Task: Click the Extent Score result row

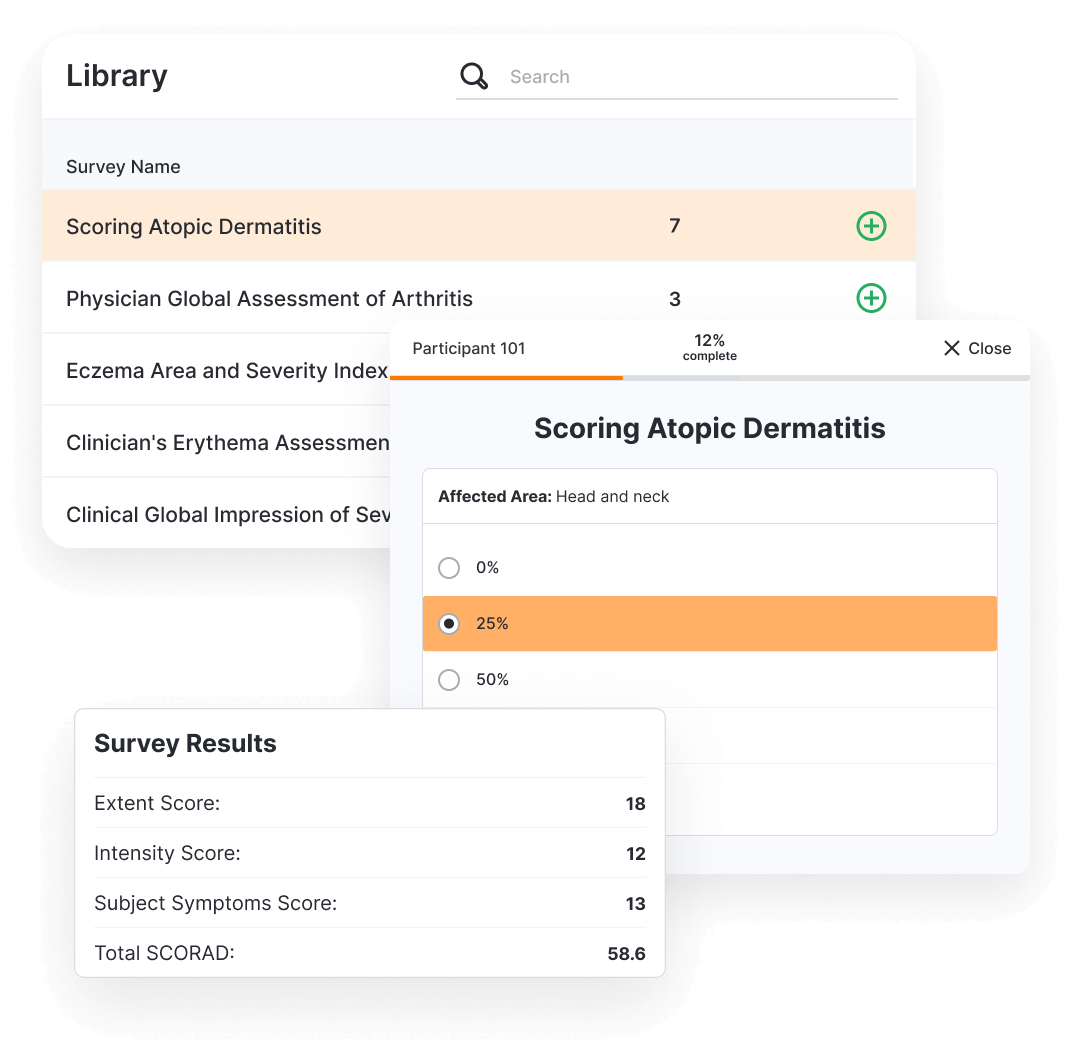Action: click(369, 803)
